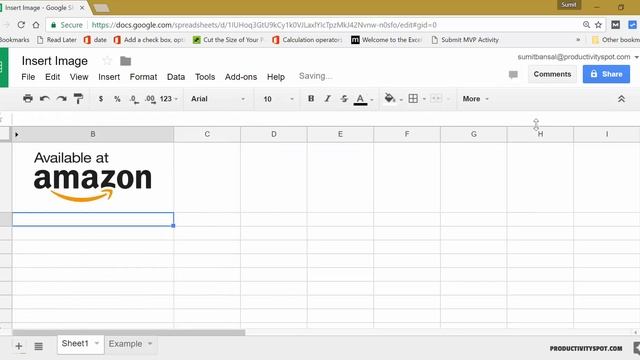Add a new sheet with plus
640x360 pixels.
[19, 346]
